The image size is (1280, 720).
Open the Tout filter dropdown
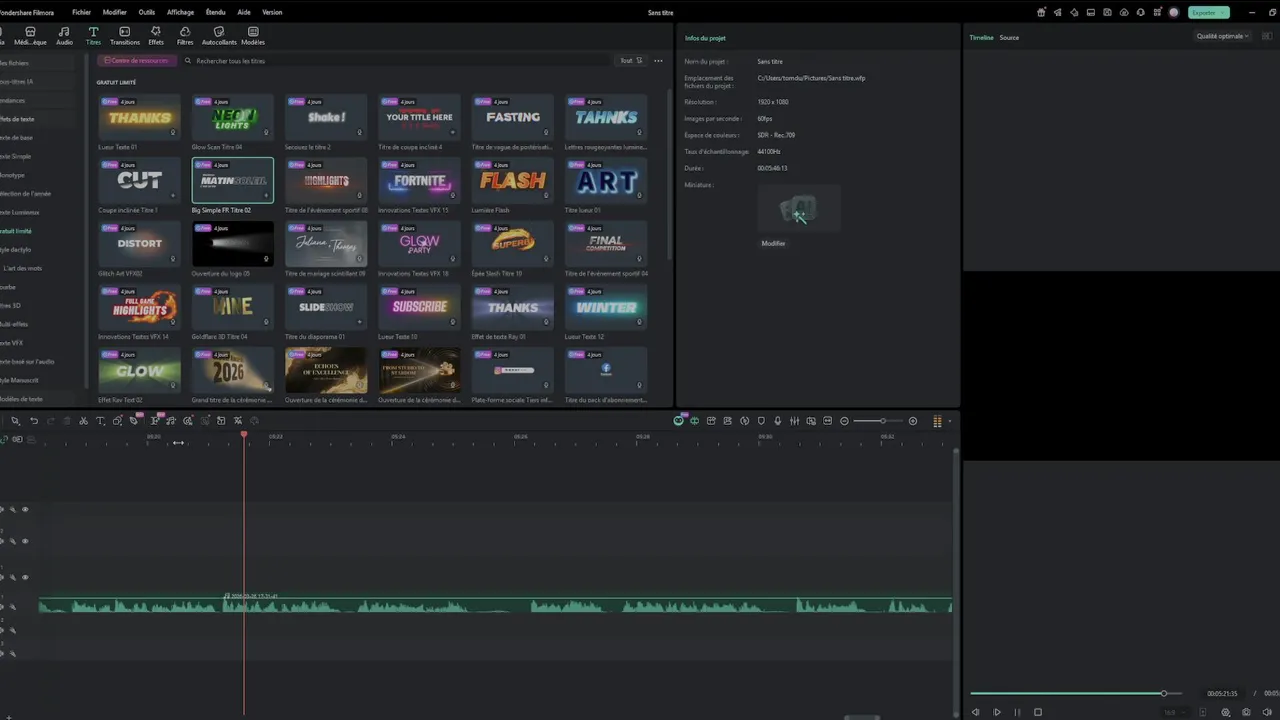tap(631, 61)
